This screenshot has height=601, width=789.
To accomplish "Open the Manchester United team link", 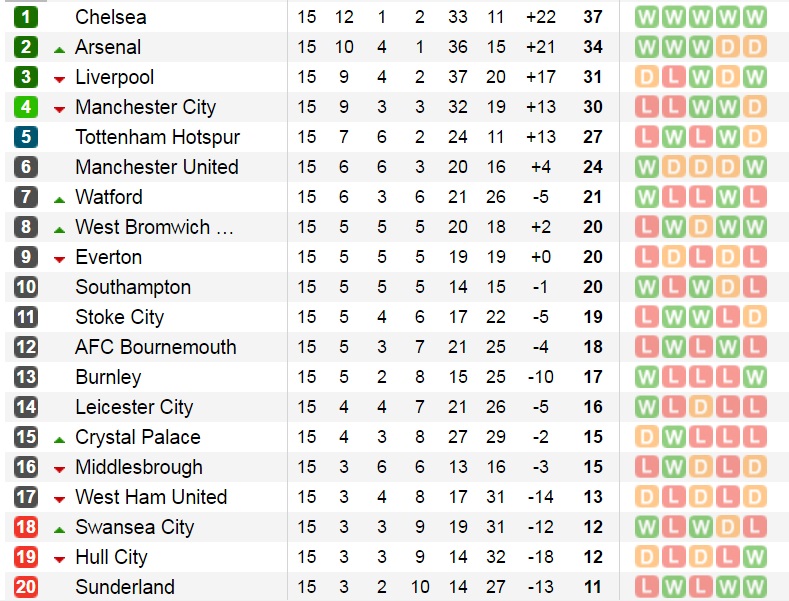I will 157,167.
